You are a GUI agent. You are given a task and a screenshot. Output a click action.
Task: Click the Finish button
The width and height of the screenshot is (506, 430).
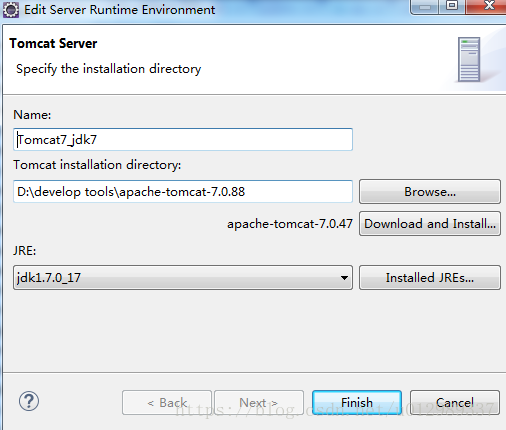click(357, 403)
